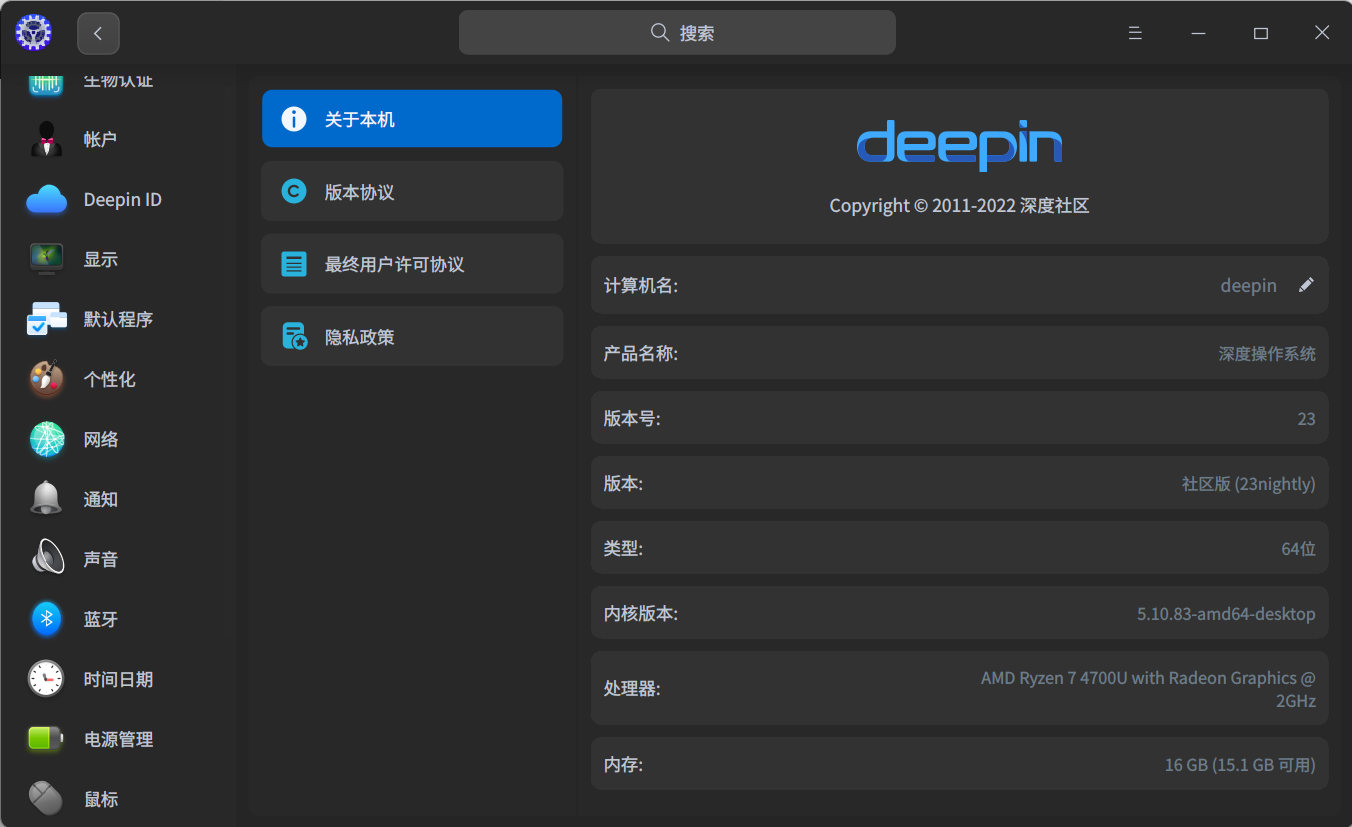This screenshot has height=827, width=1352.
Task: Open the 隐私政策 tab
Action: 412,336
